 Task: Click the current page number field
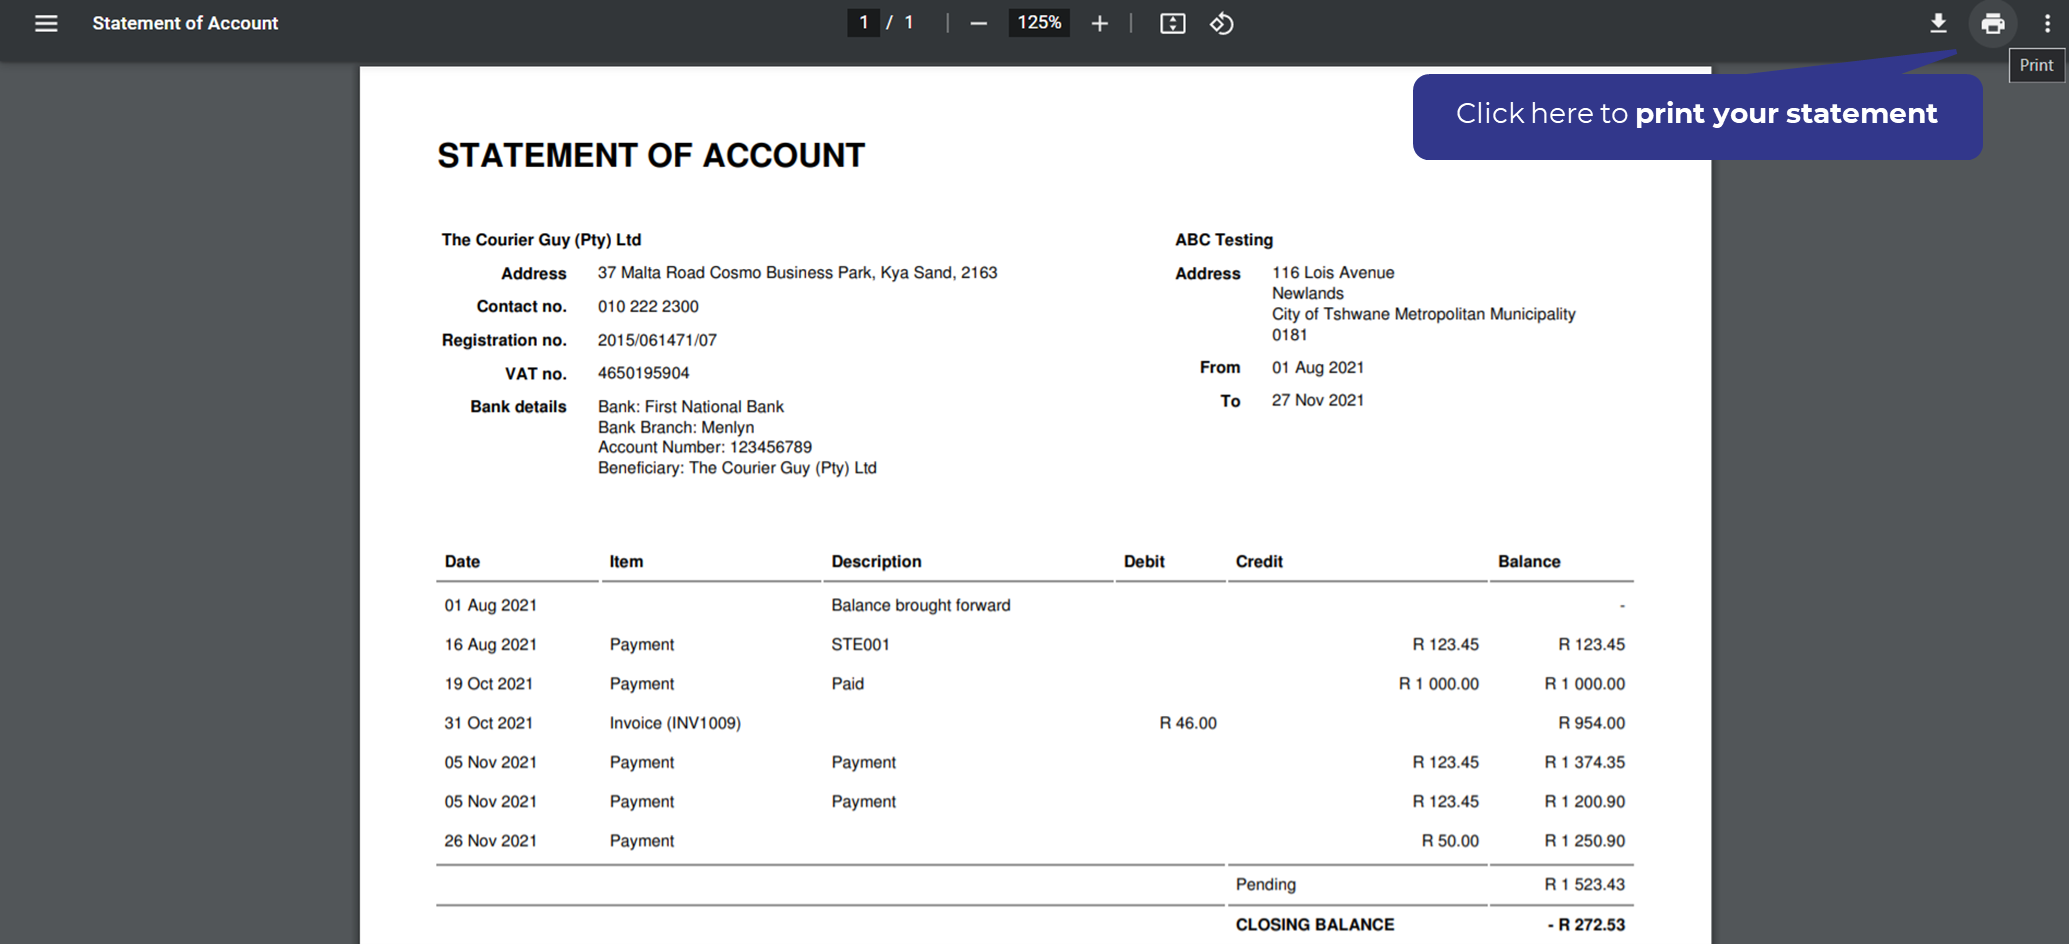[864, 23]
